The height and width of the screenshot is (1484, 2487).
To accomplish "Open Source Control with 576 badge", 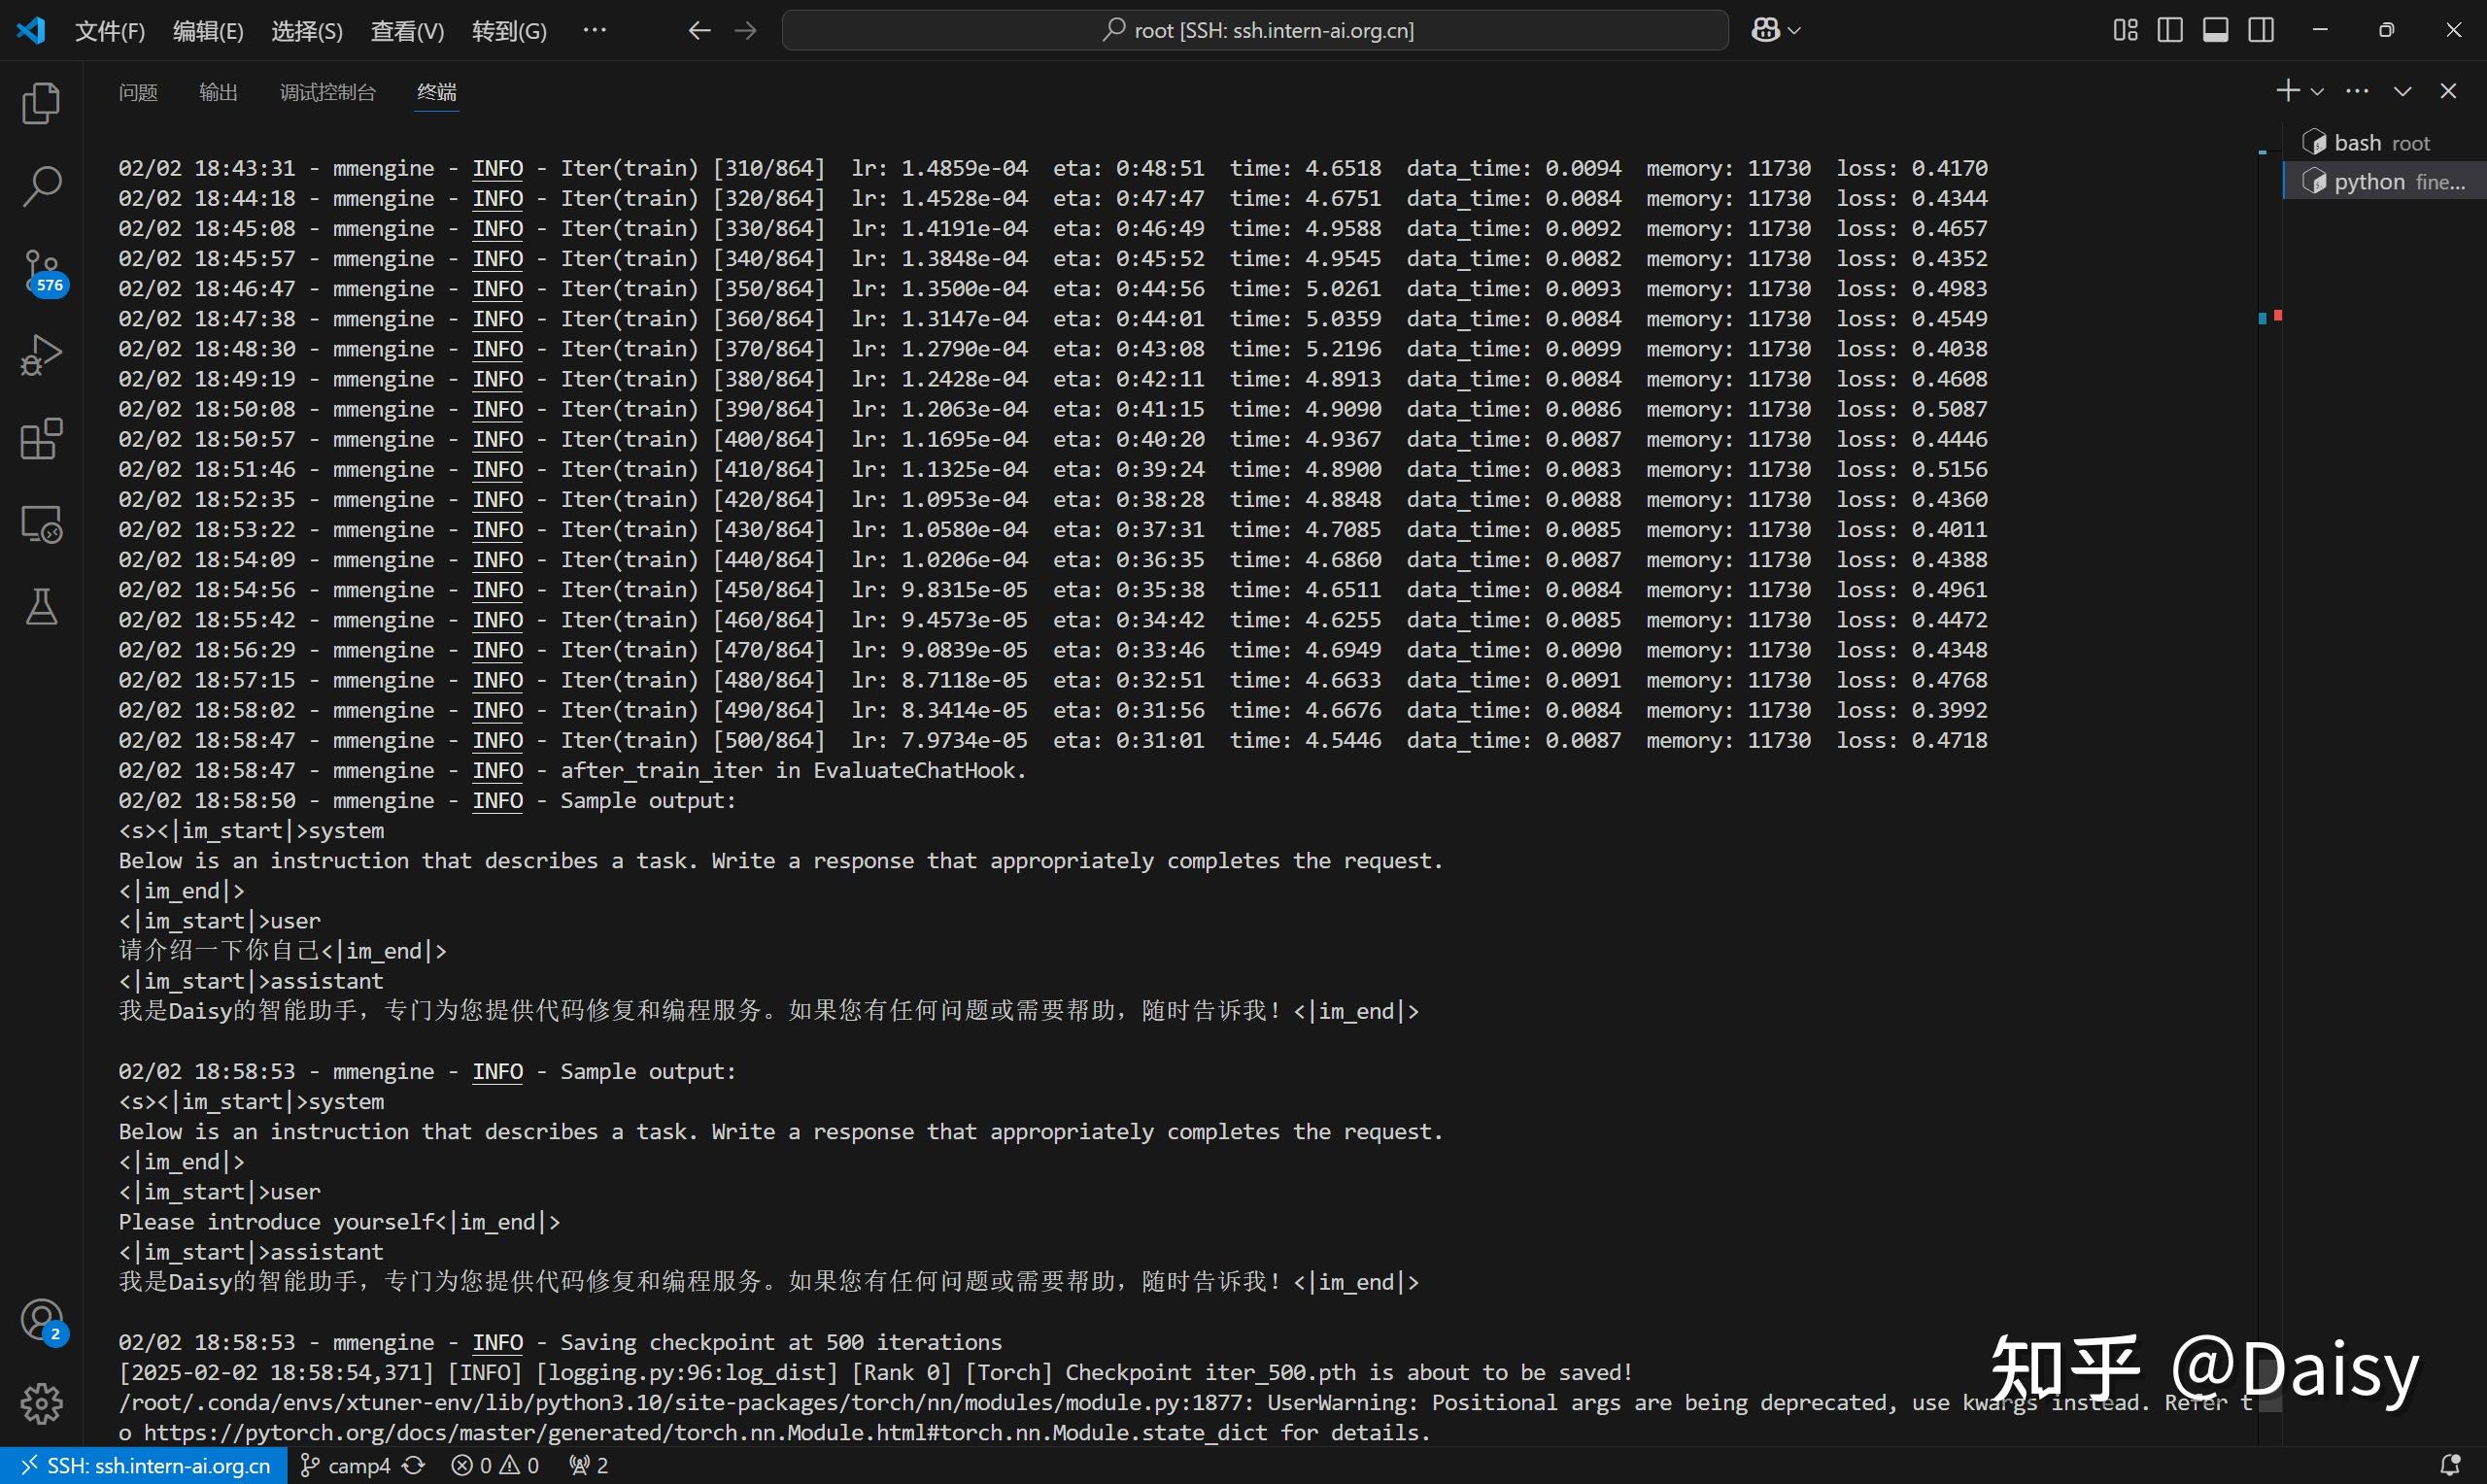I will point(41,271).
